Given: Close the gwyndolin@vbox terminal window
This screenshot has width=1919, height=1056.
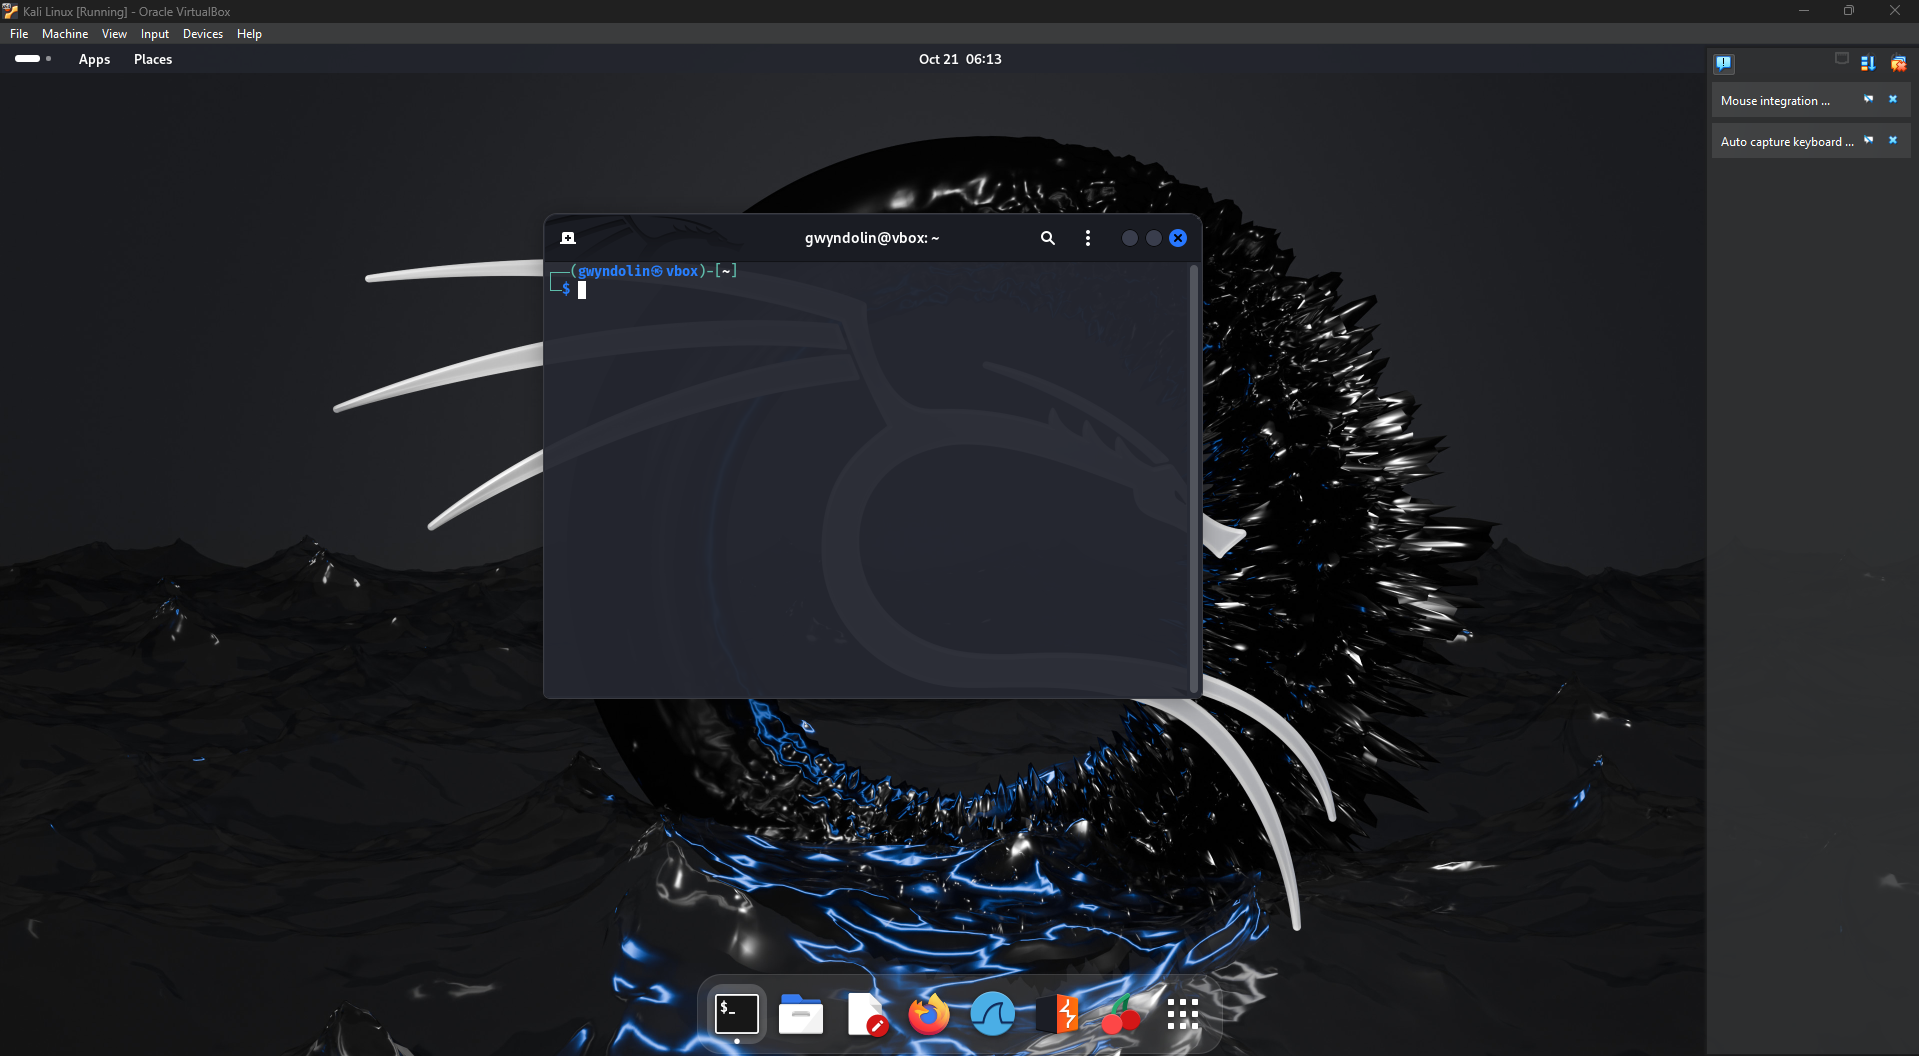Looking at the screenshot, I should click(x=1178, y=238).
